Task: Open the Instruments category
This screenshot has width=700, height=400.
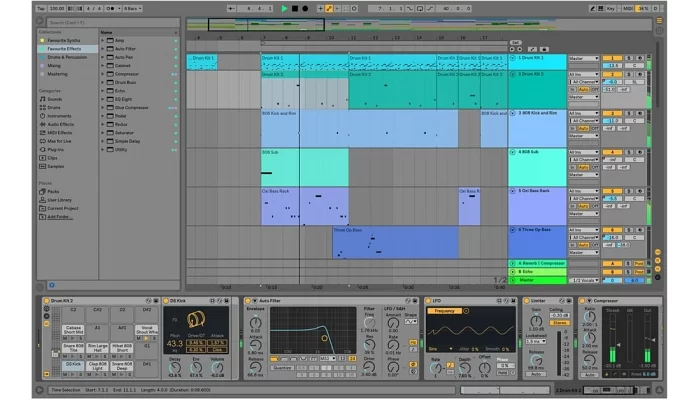Action: (59, 116)
